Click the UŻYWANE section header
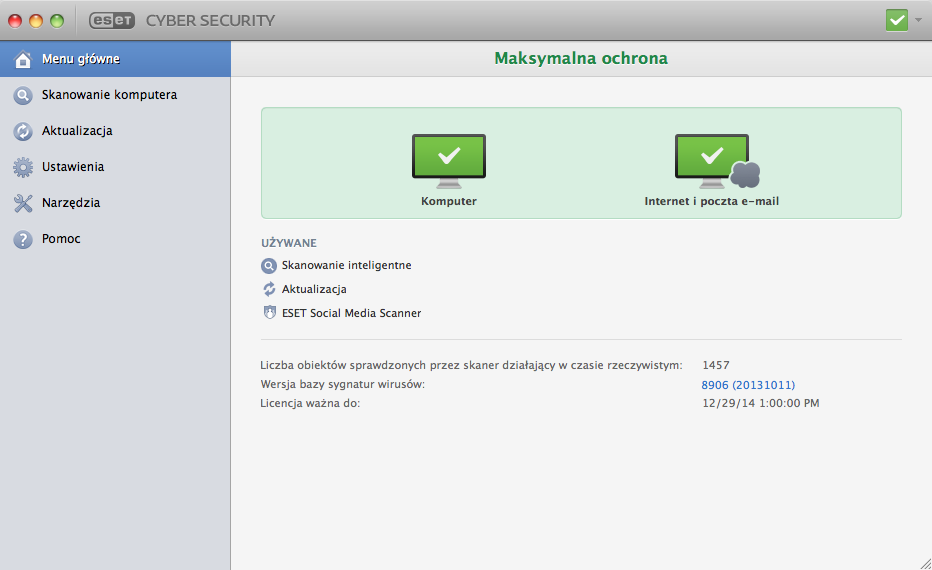The height and width of the screenshot is (570, 932). (x=289, y=243)
